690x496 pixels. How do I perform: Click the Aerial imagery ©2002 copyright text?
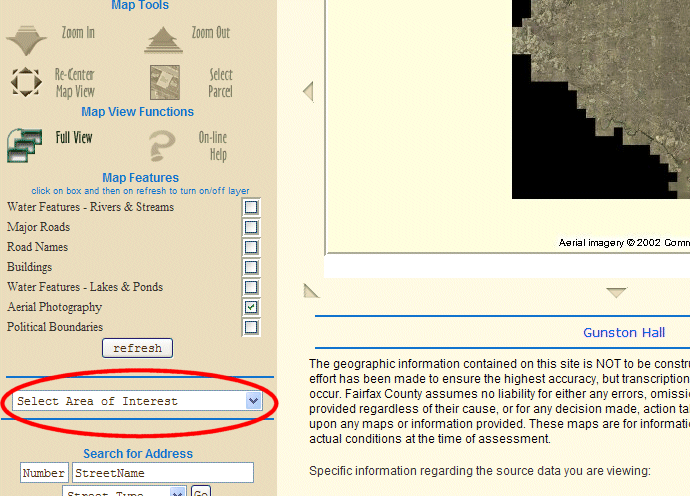pos(624,243)
